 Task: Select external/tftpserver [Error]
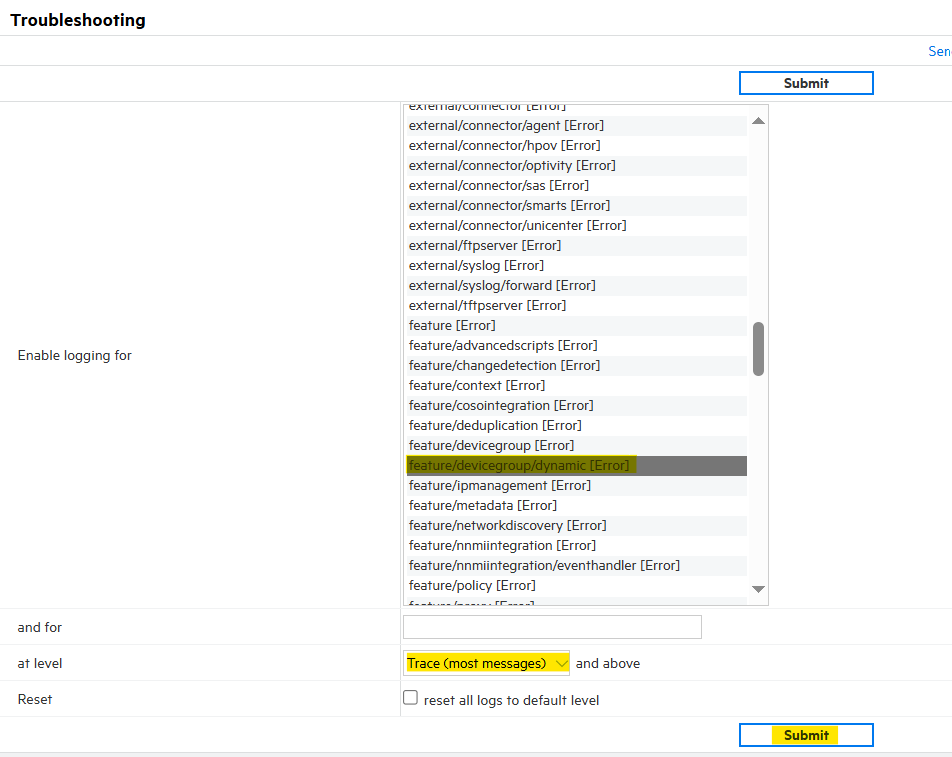pyautogui.click(x=576, y=306)
